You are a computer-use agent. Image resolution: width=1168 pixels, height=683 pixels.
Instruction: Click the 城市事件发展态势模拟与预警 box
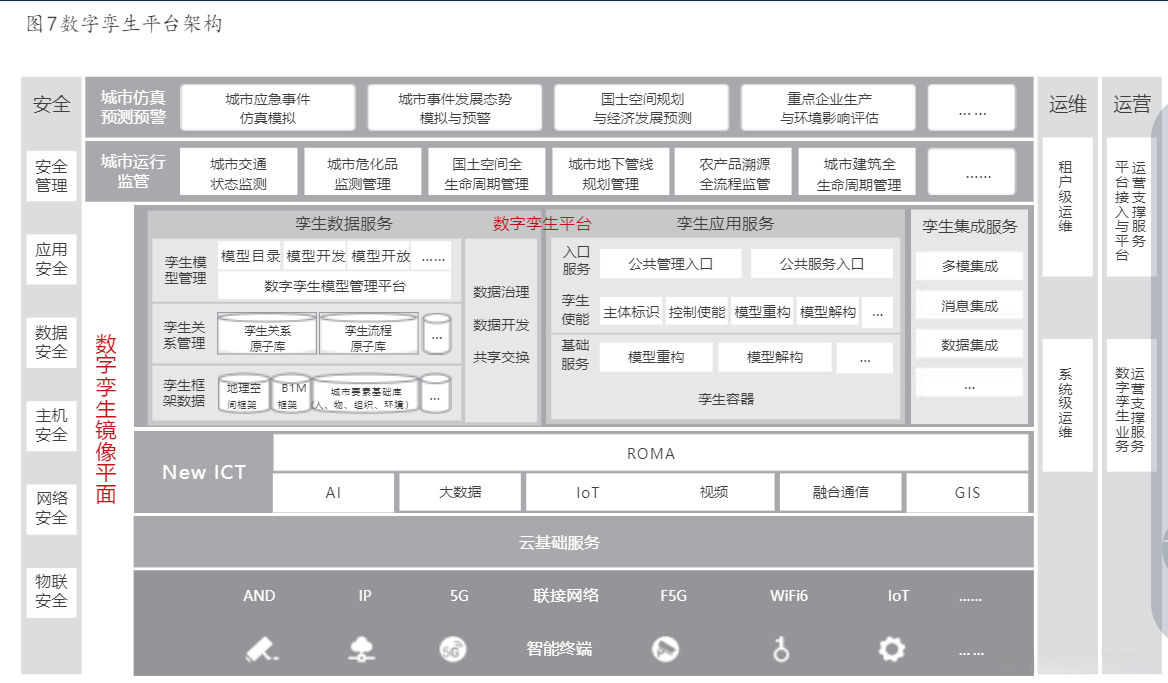(454, 108)
